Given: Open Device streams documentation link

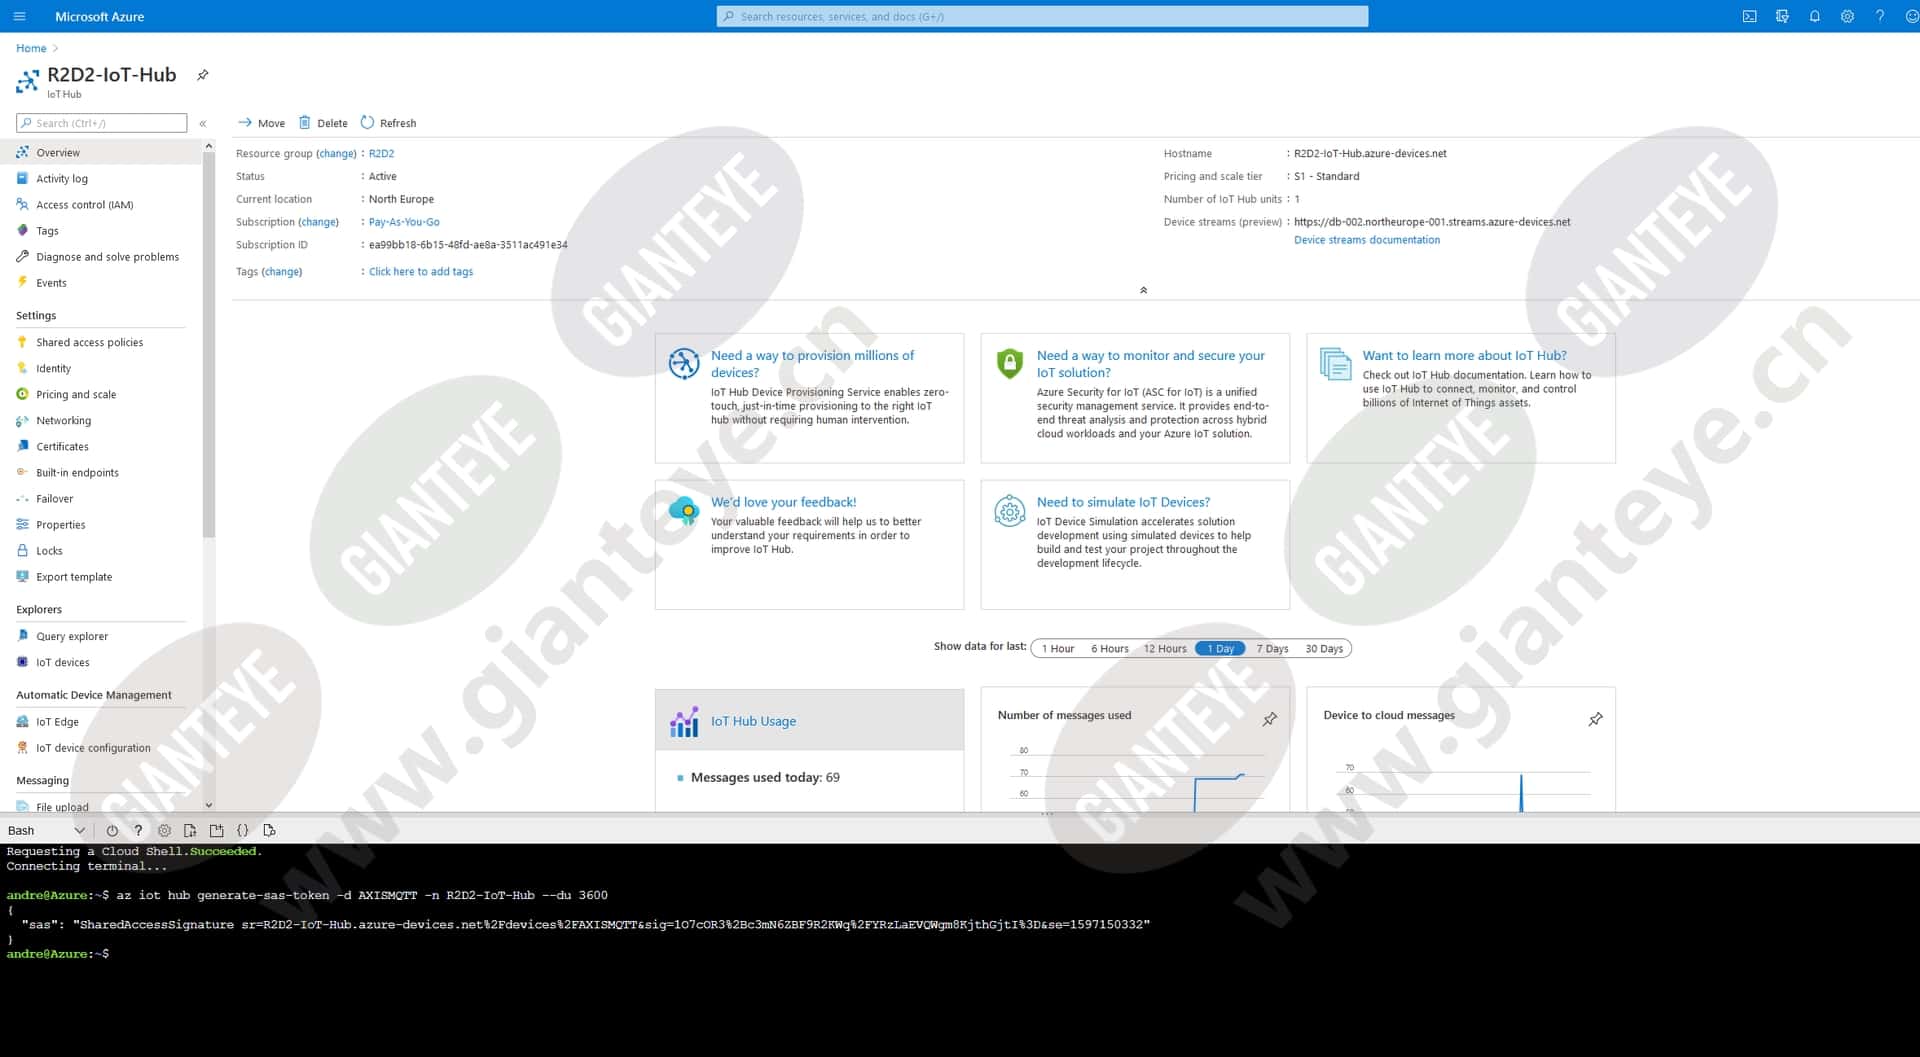Looking at the screenshot, I should [1367, 239].
